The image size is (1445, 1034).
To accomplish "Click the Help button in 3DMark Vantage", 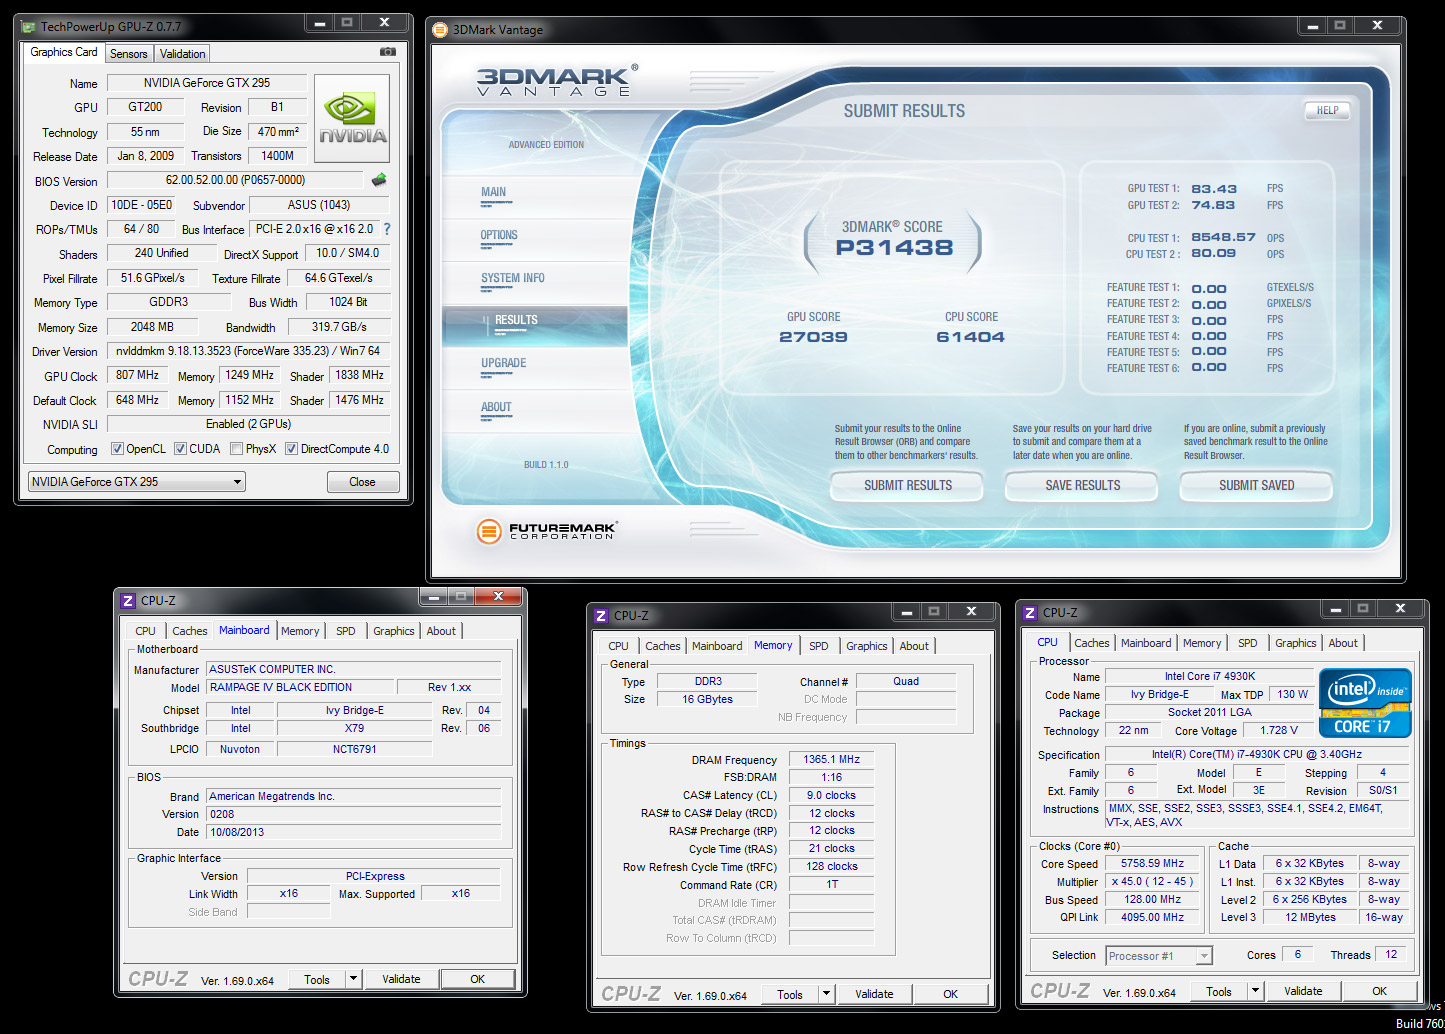I will coord(1327,111).
